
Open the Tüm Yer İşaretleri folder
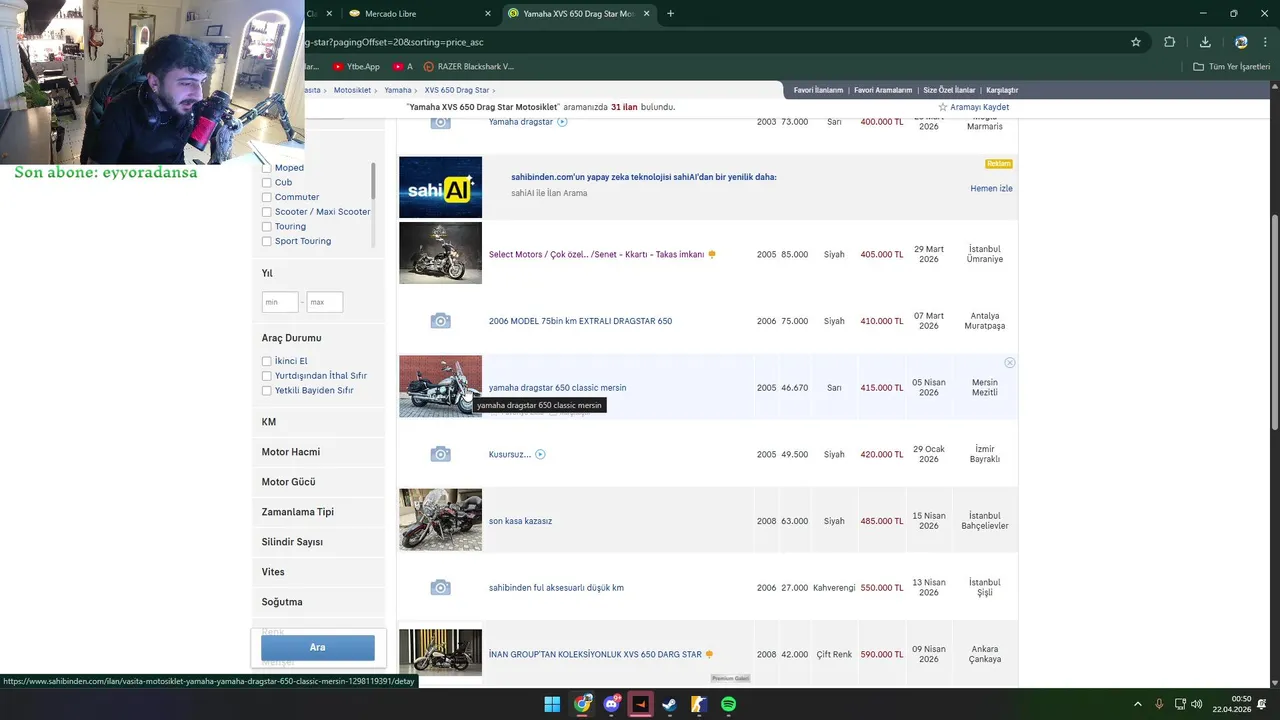1232,66
